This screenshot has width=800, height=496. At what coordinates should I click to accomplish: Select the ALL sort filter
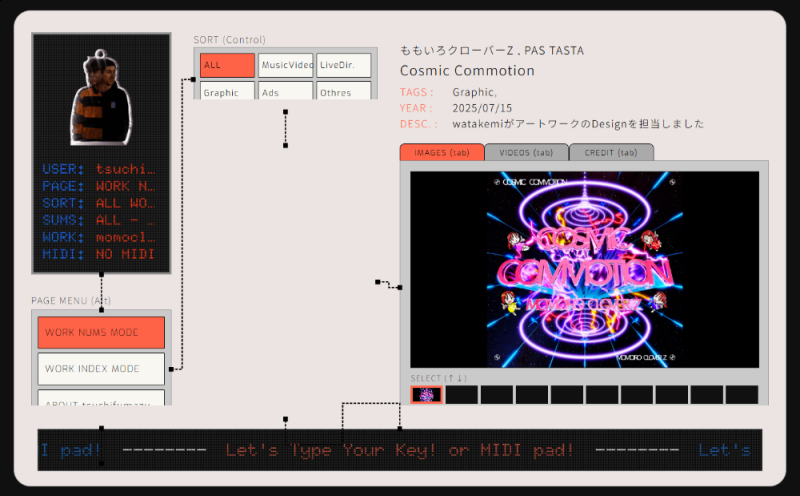[227, 65]
